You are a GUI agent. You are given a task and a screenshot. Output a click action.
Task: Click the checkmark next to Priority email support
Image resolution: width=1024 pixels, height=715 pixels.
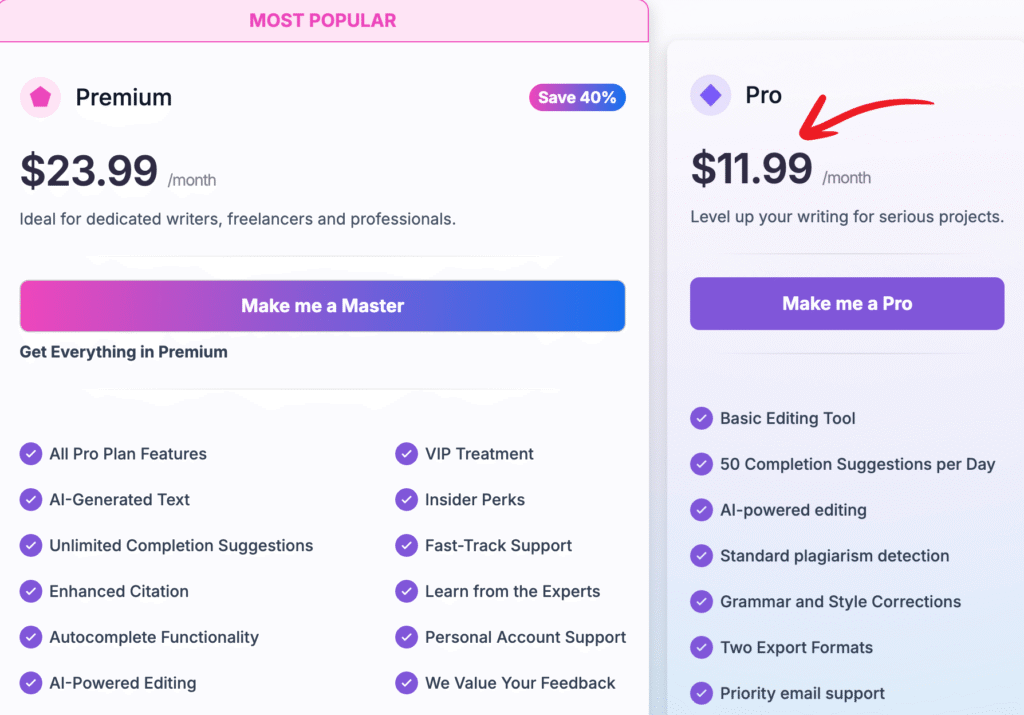701,693
